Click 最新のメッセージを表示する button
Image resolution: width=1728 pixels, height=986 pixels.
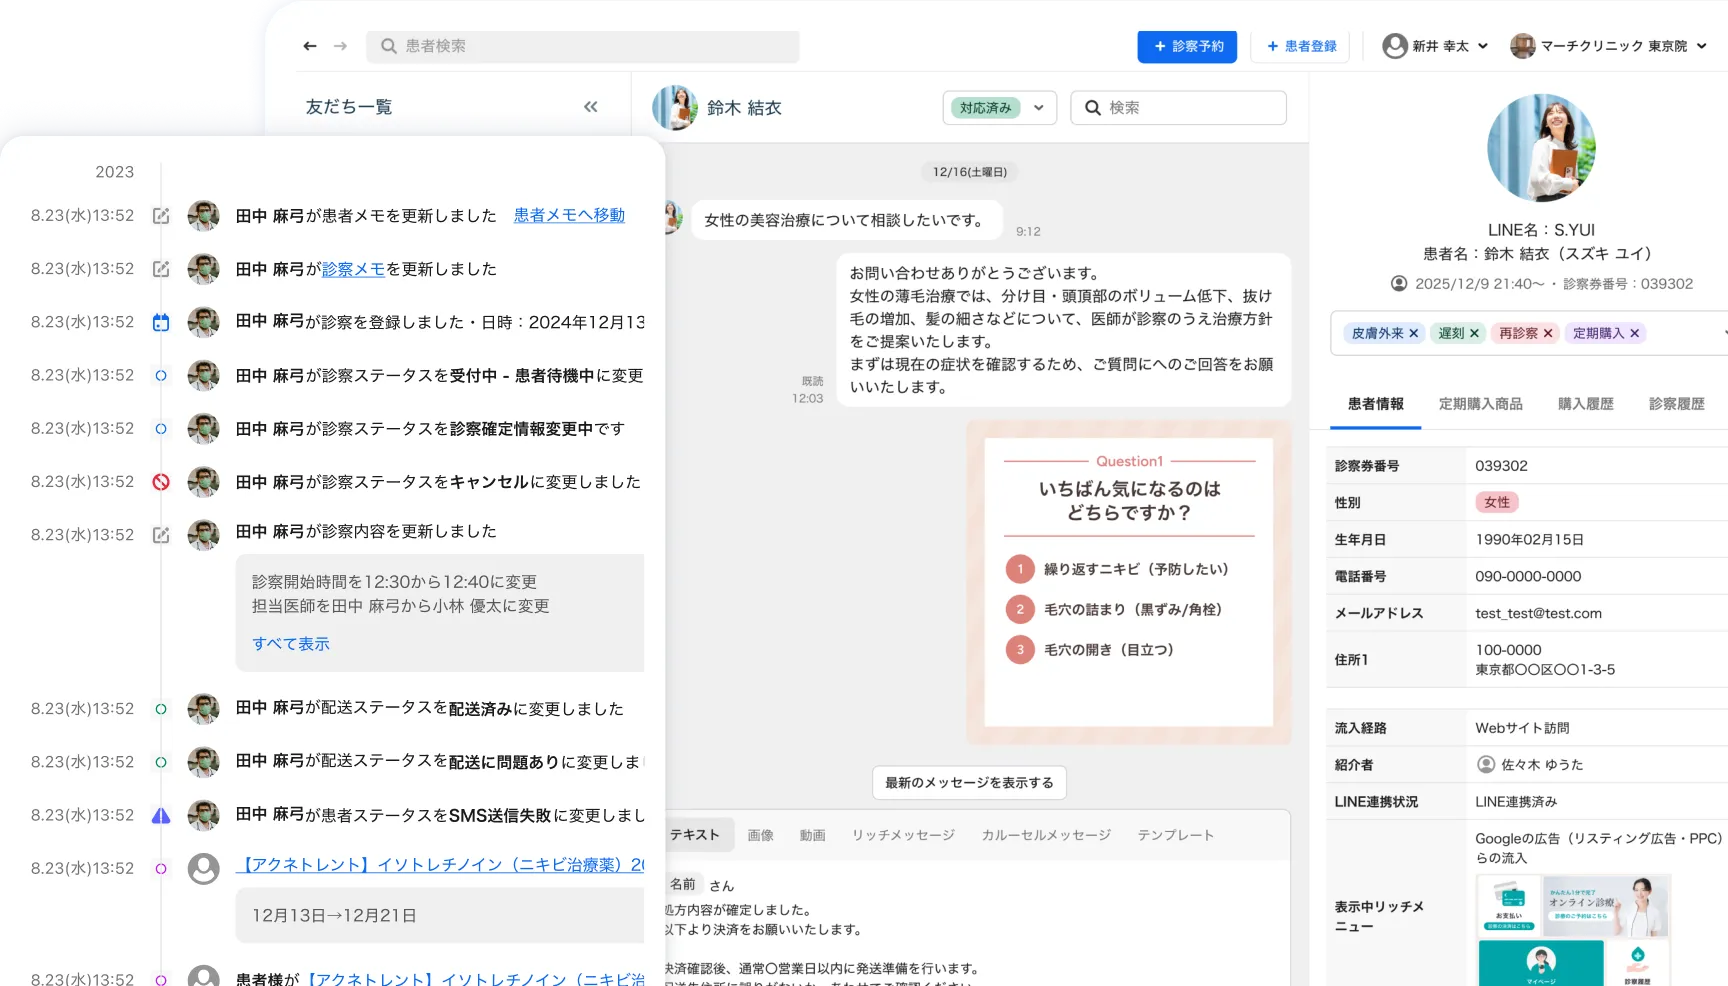point(969,782)
